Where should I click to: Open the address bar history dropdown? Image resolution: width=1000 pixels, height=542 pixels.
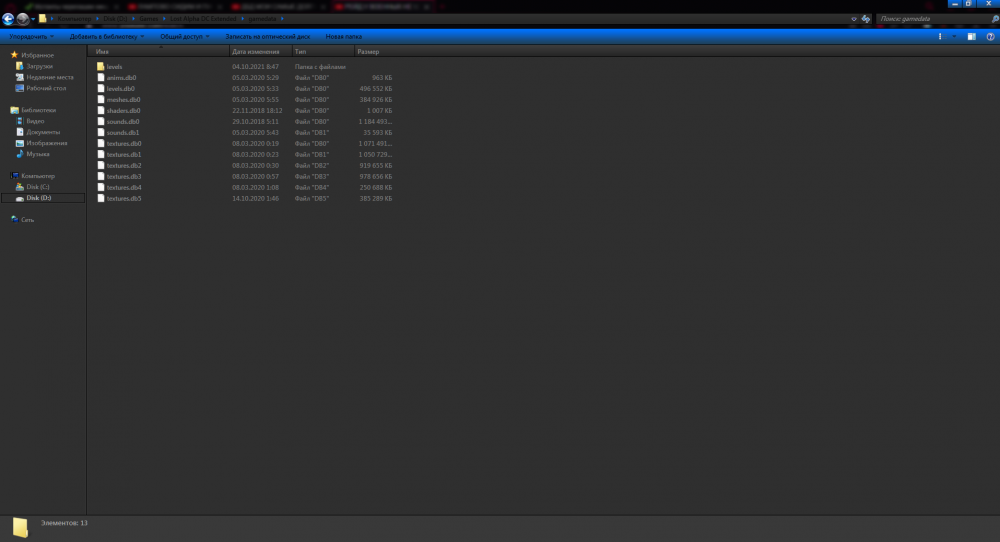click(x=853, y=19)
